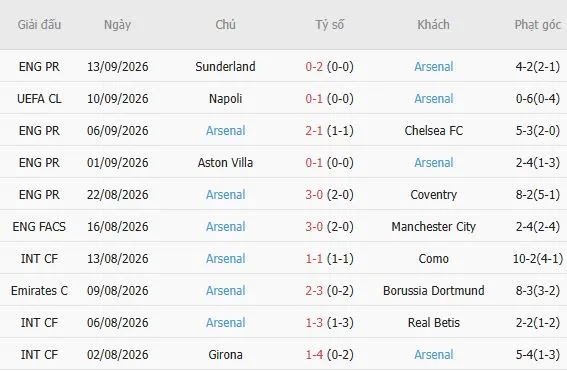Open the 0-2 score of Sunderland match
567x371 pixels.
(314, 67)
